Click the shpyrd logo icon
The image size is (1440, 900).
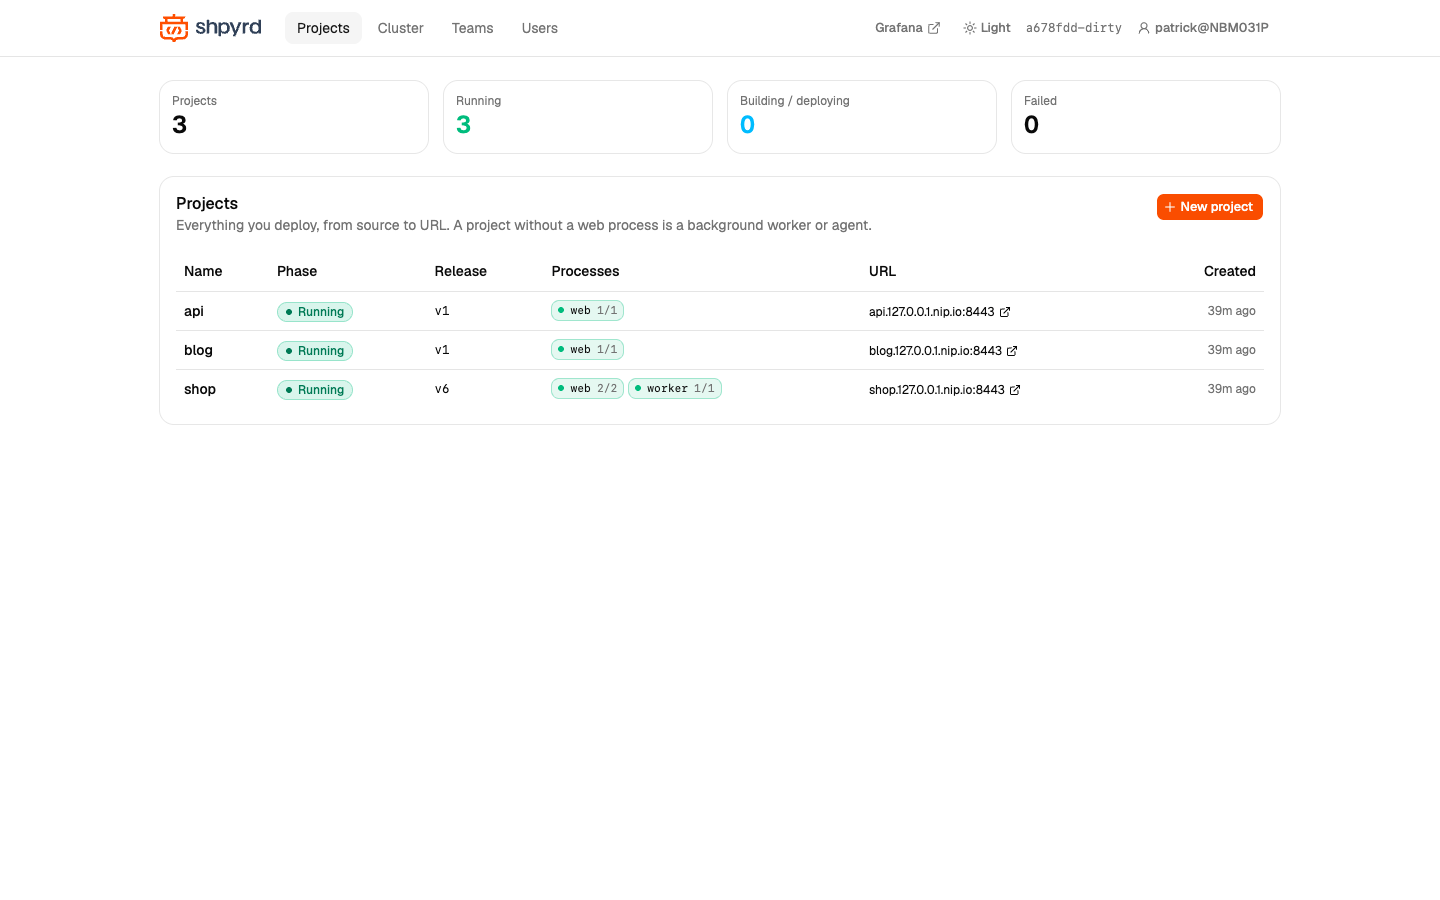174,28
